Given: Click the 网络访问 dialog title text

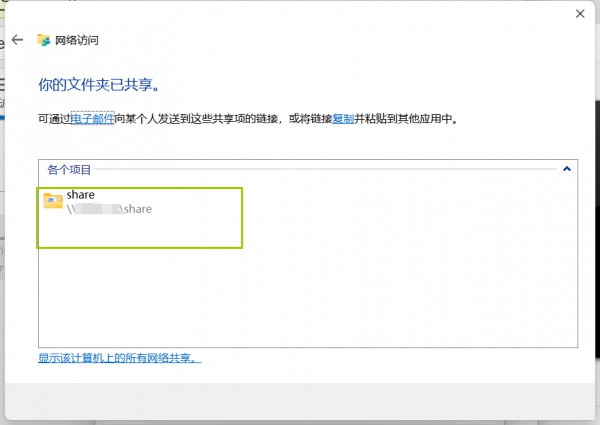Looking at the screenshot, I should pos(77,40).
